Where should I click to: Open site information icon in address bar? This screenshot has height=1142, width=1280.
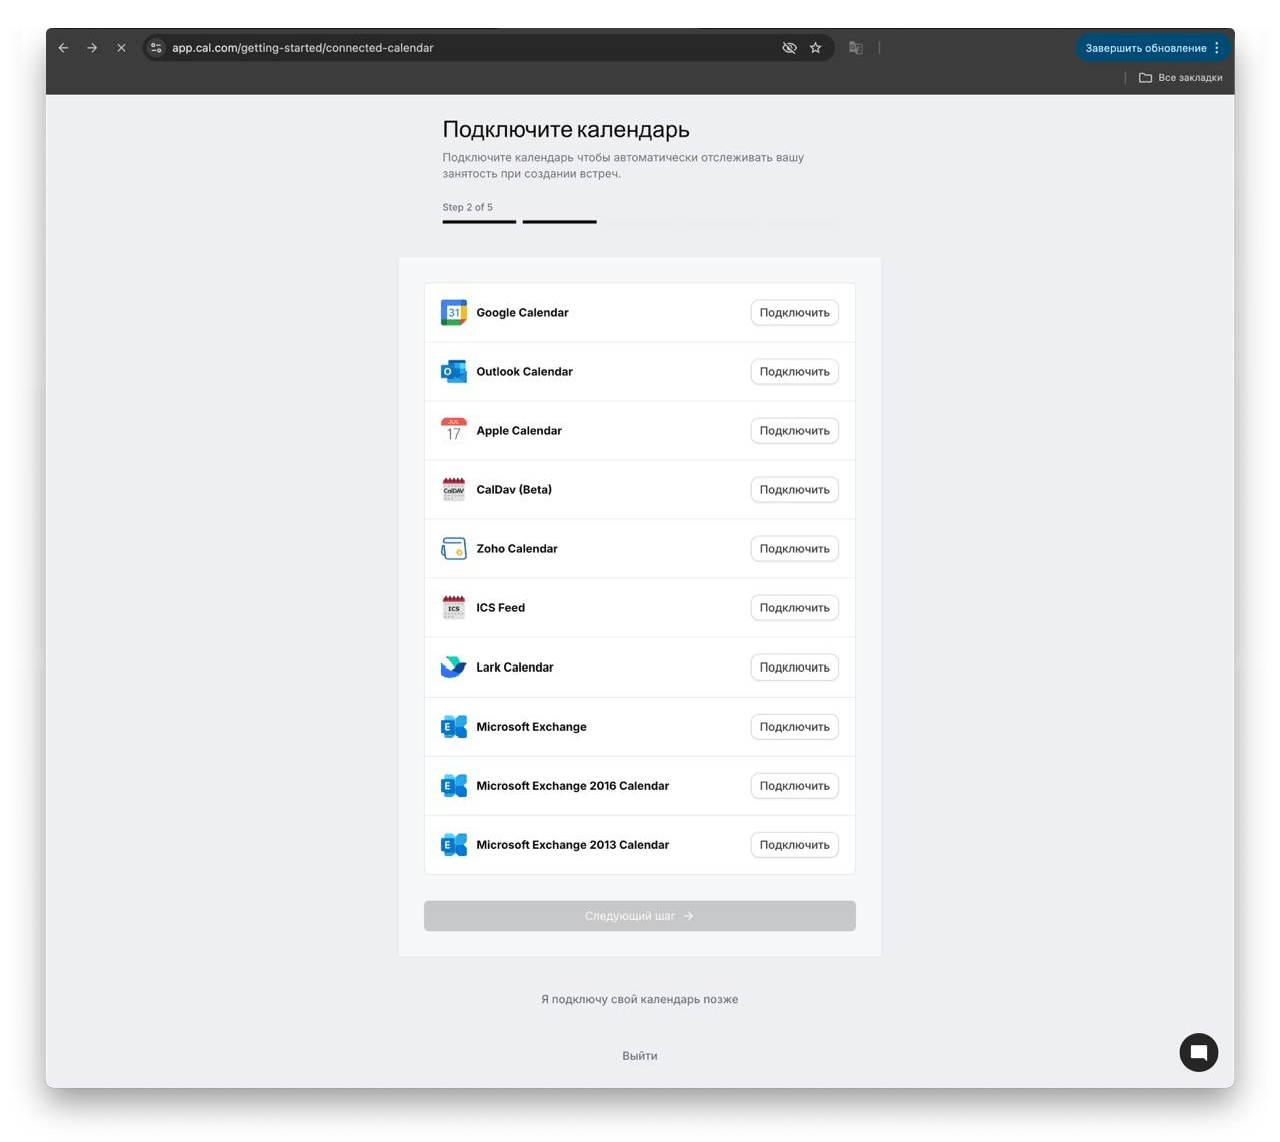click(x=156, y=48)
